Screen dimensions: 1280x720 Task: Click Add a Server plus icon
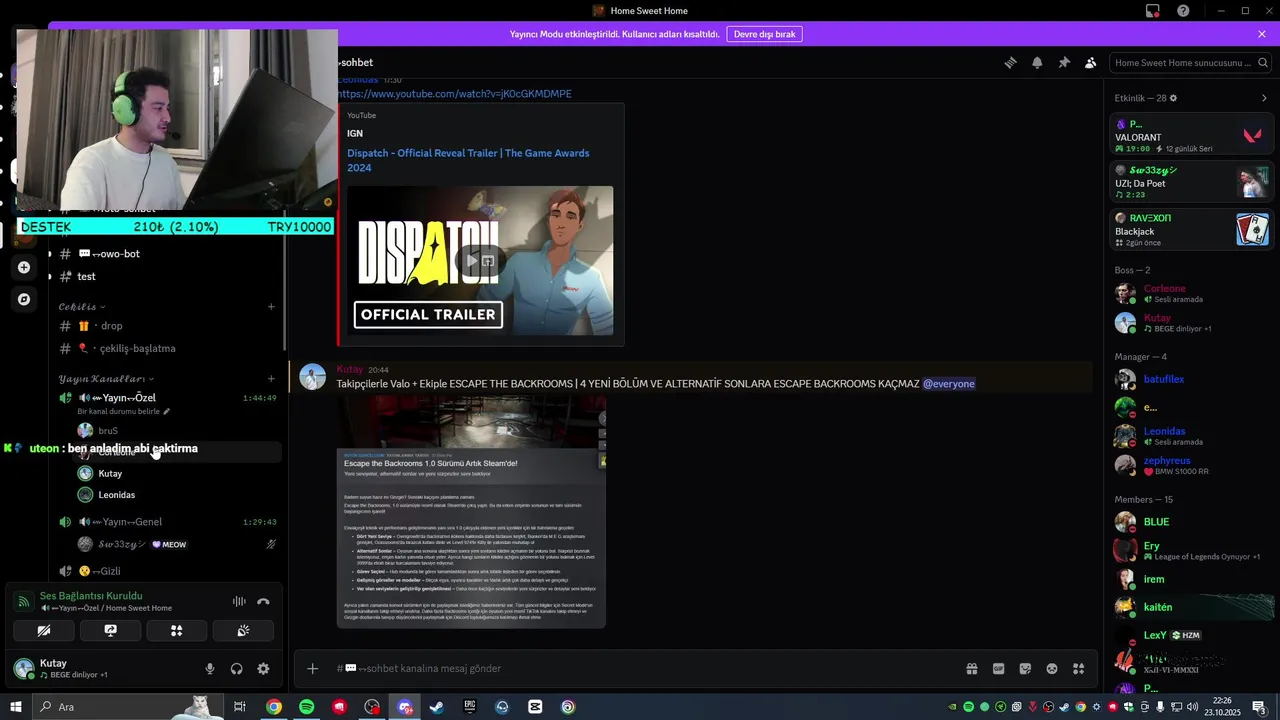click(x=24, y=267)
